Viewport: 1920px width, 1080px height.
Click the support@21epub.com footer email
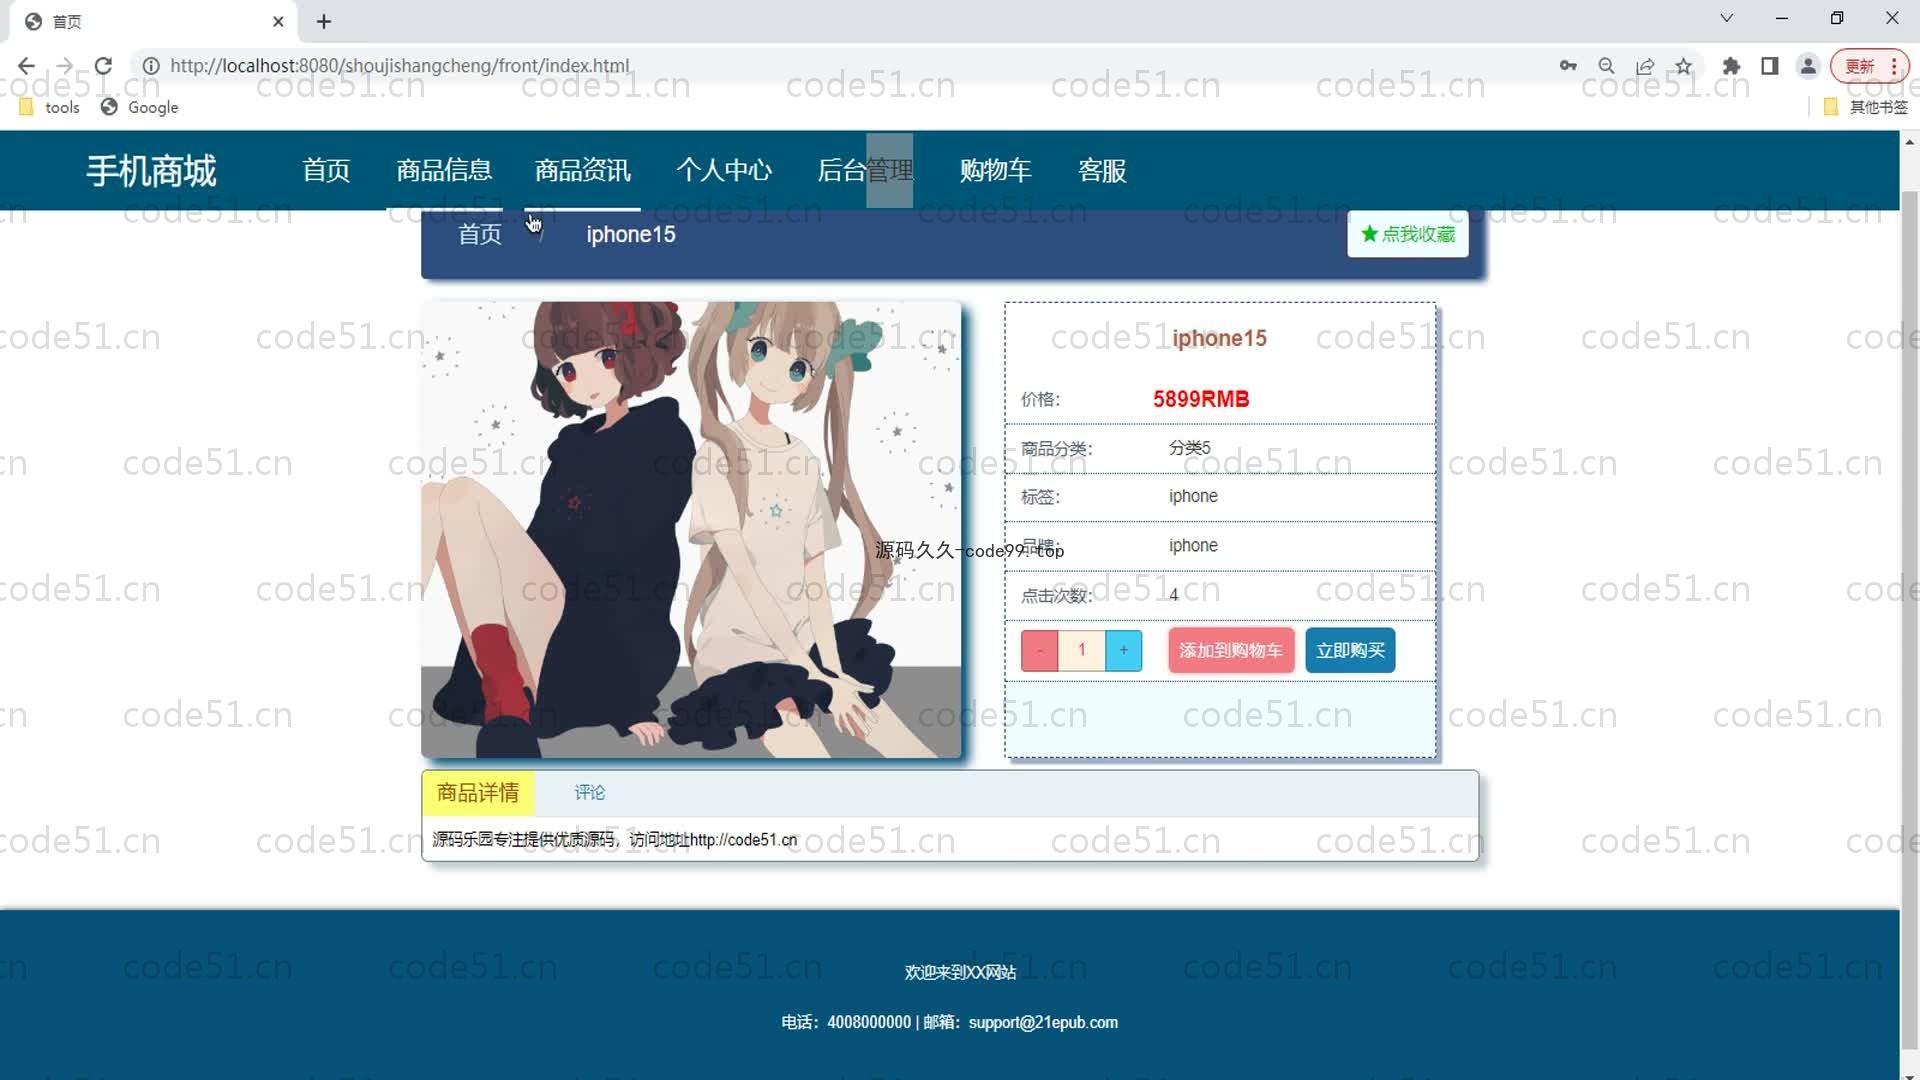(x=1043, y=1023)
